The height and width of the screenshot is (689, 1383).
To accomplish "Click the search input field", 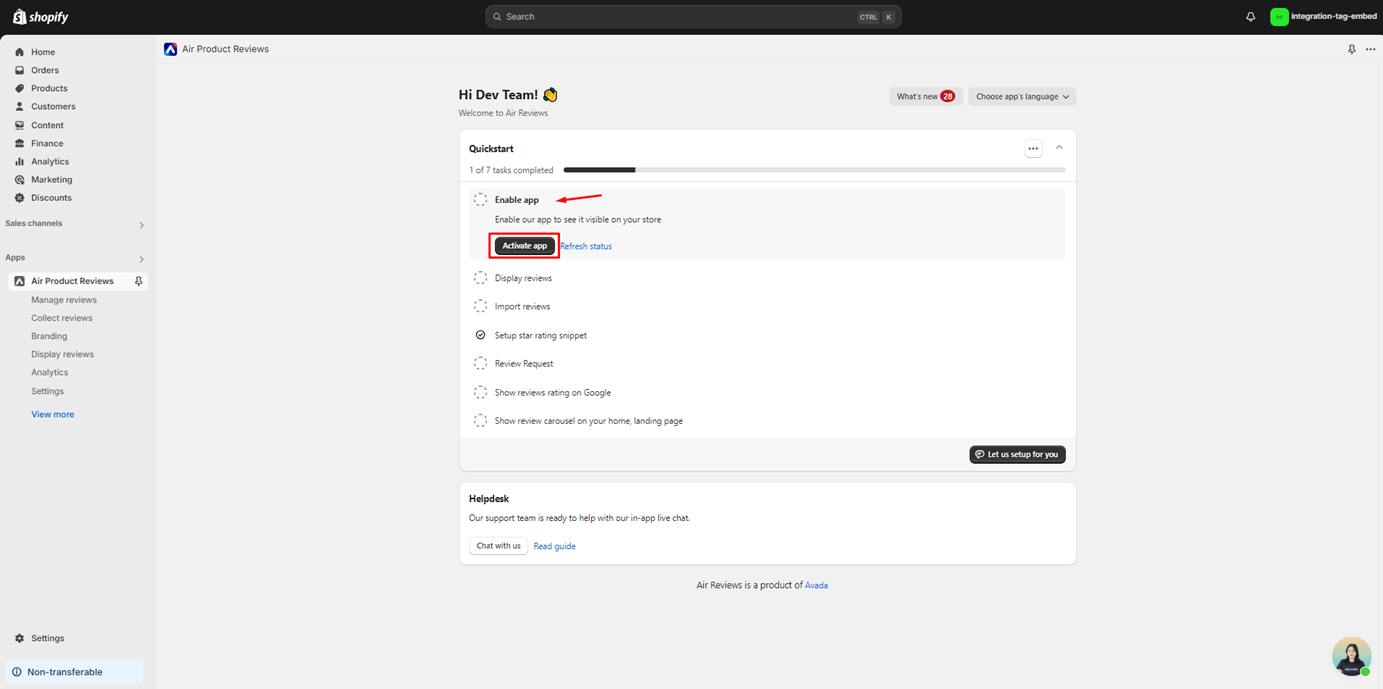I will pyautogui.click(x=680, y=17).
